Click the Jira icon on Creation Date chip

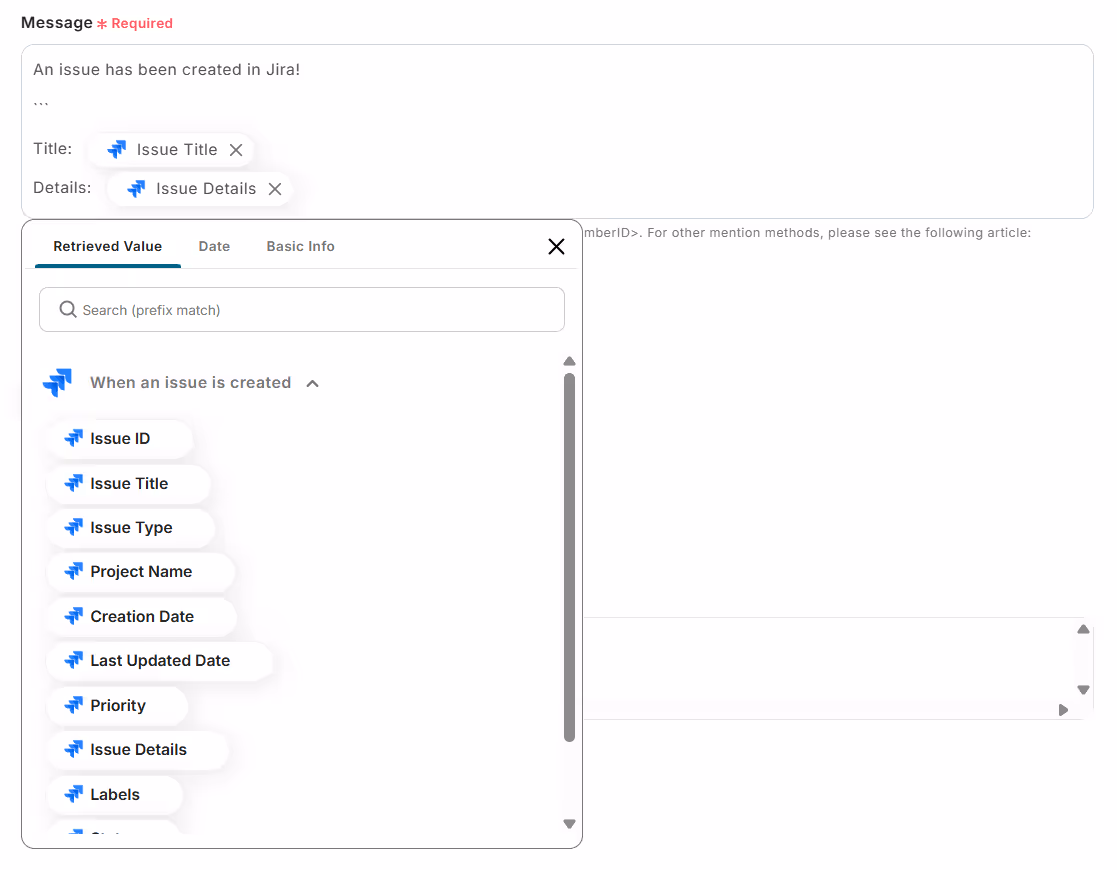(x=73, y=616)
